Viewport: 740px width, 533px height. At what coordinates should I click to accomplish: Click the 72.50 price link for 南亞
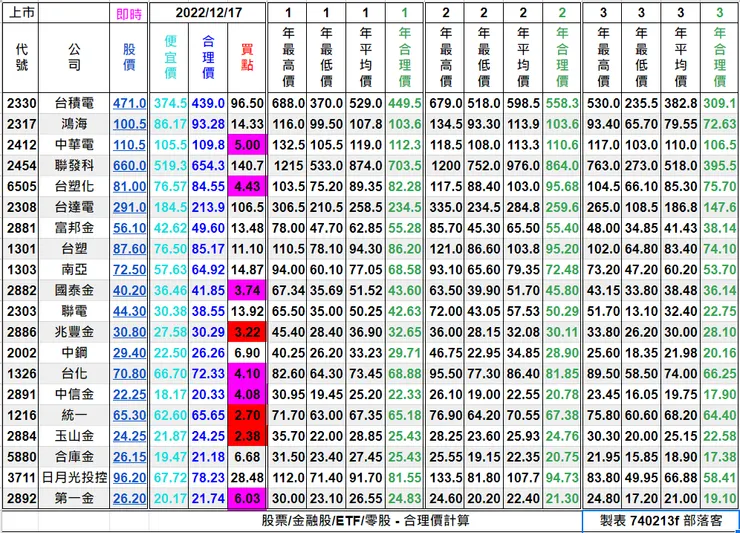(129, 270)
